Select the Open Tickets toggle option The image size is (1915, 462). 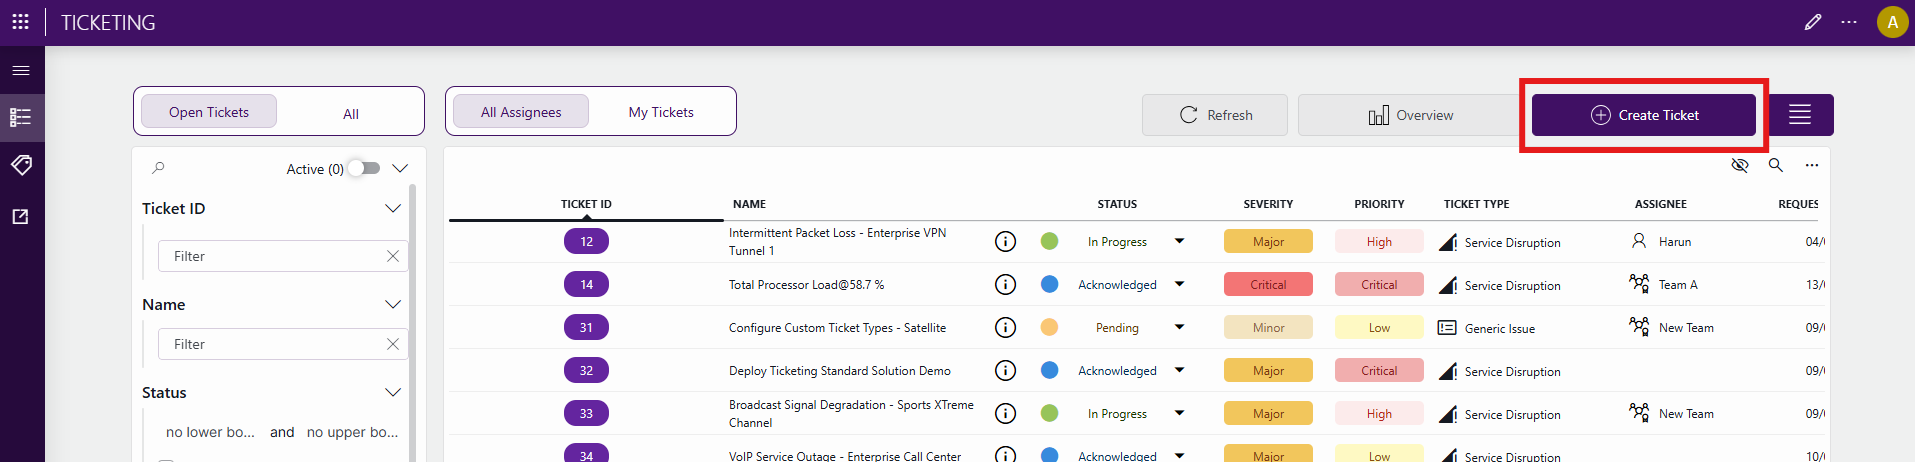click(209, 111)
